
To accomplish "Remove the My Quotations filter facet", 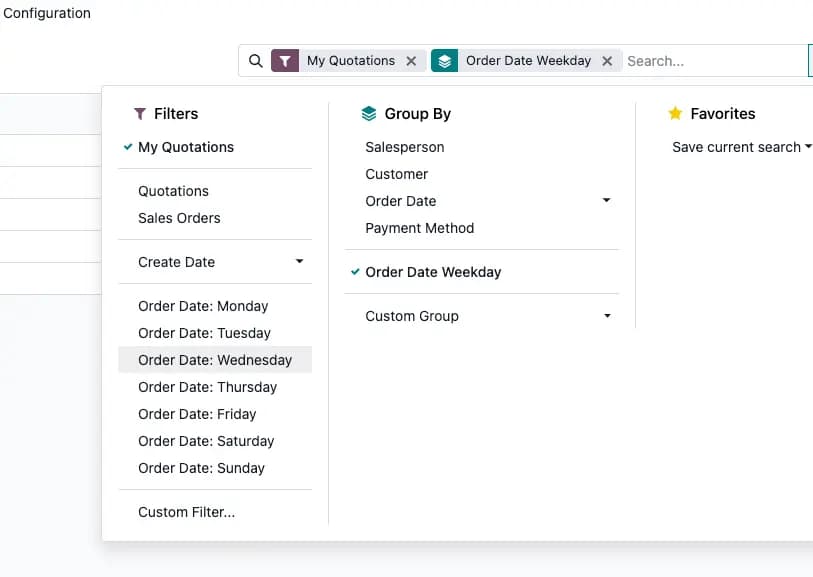I will click(411, 61).
